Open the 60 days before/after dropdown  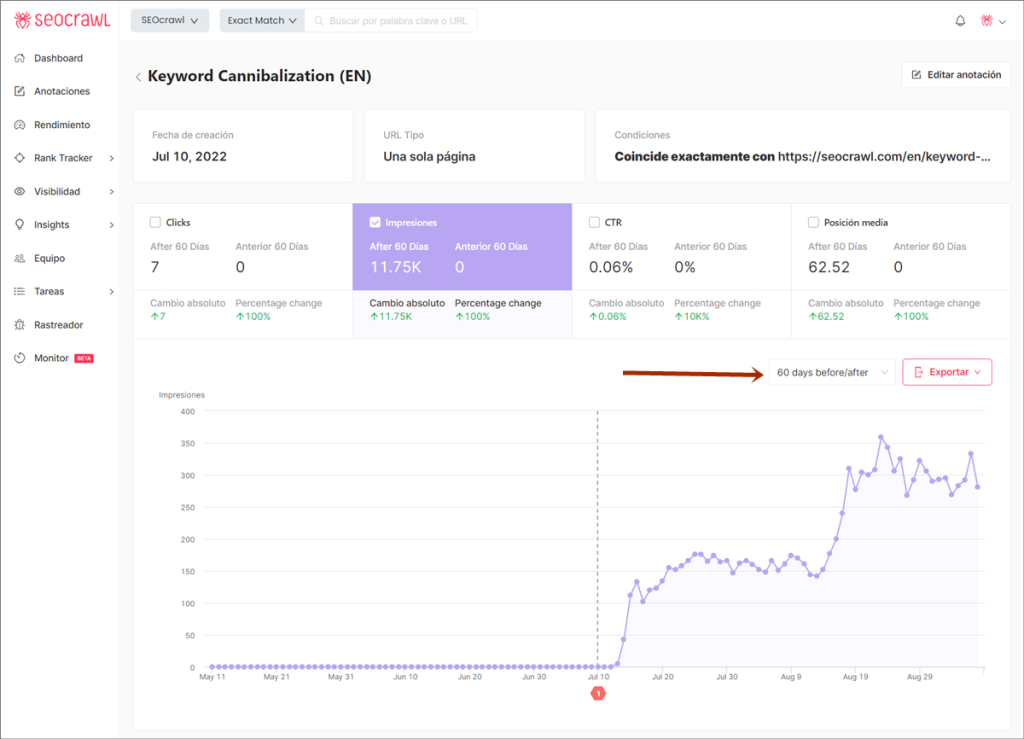pos(832,371)
